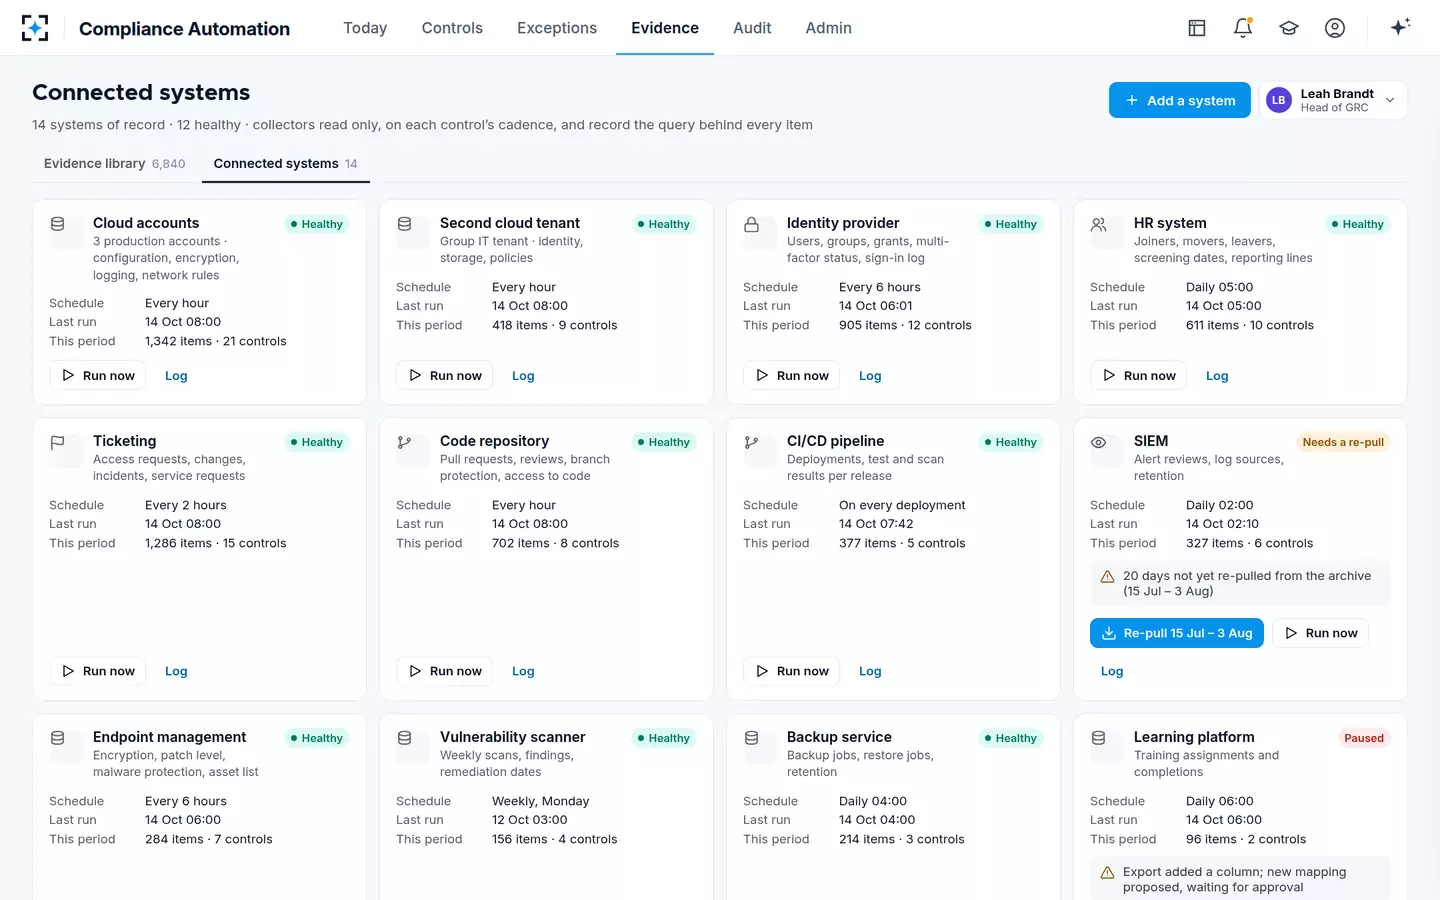Viewport: 1440px width, 900px height.
Task: Open the HR system Log
Action: tap(1217, 376)
